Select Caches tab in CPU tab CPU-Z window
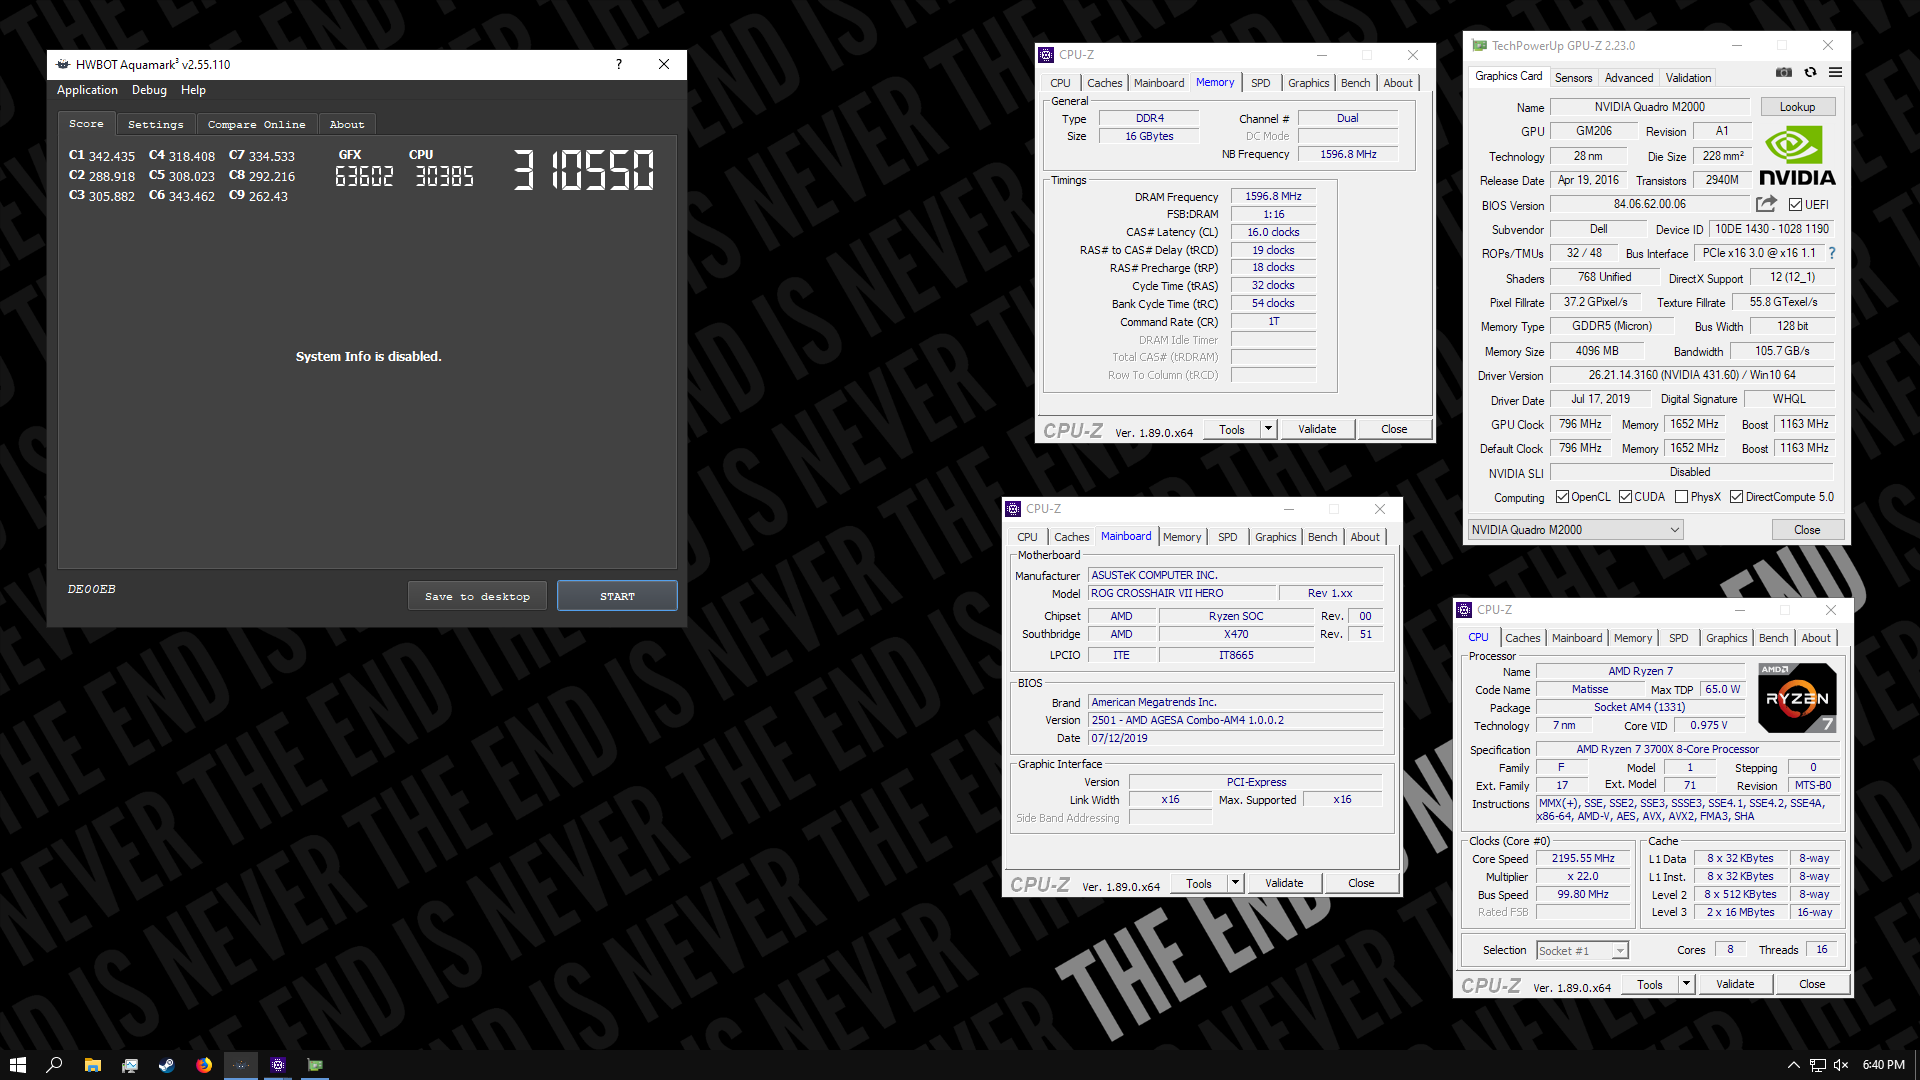Image resolution: width=1920 pixels, height=1080 pixels. [1522, 638]
